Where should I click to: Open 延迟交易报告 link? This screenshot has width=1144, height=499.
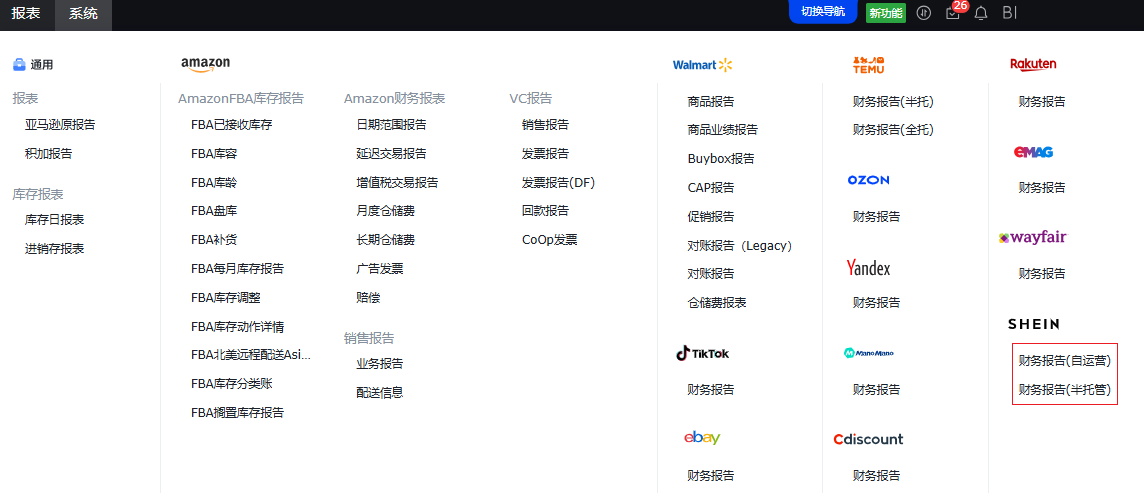[x=391, y=154]
